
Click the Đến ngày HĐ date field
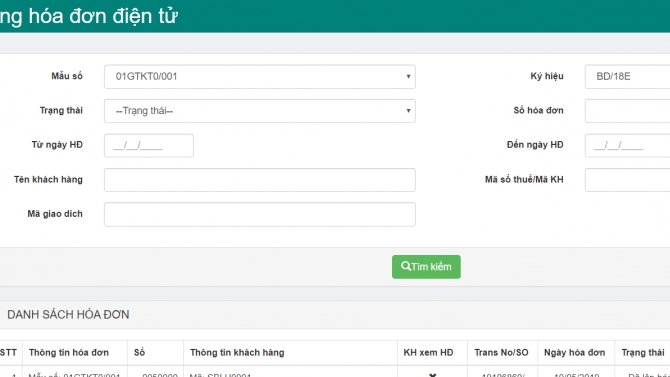tap(627, 146)
